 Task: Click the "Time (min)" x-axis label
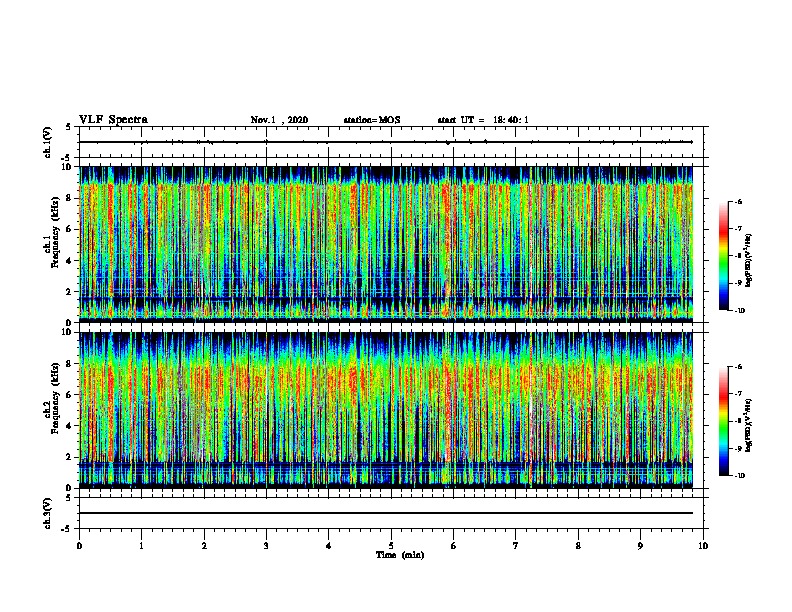pyautogui.click(x=400, y=555)
